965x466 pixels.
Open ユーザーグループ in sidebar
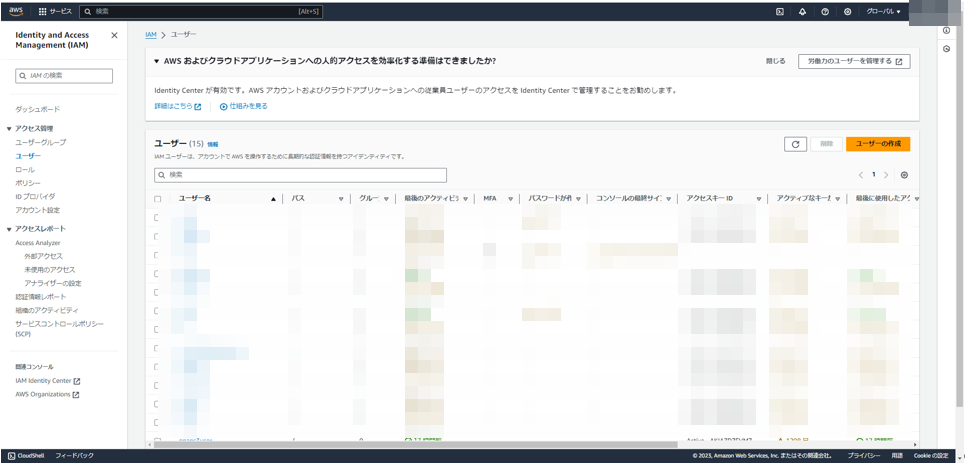click(41, 143)
